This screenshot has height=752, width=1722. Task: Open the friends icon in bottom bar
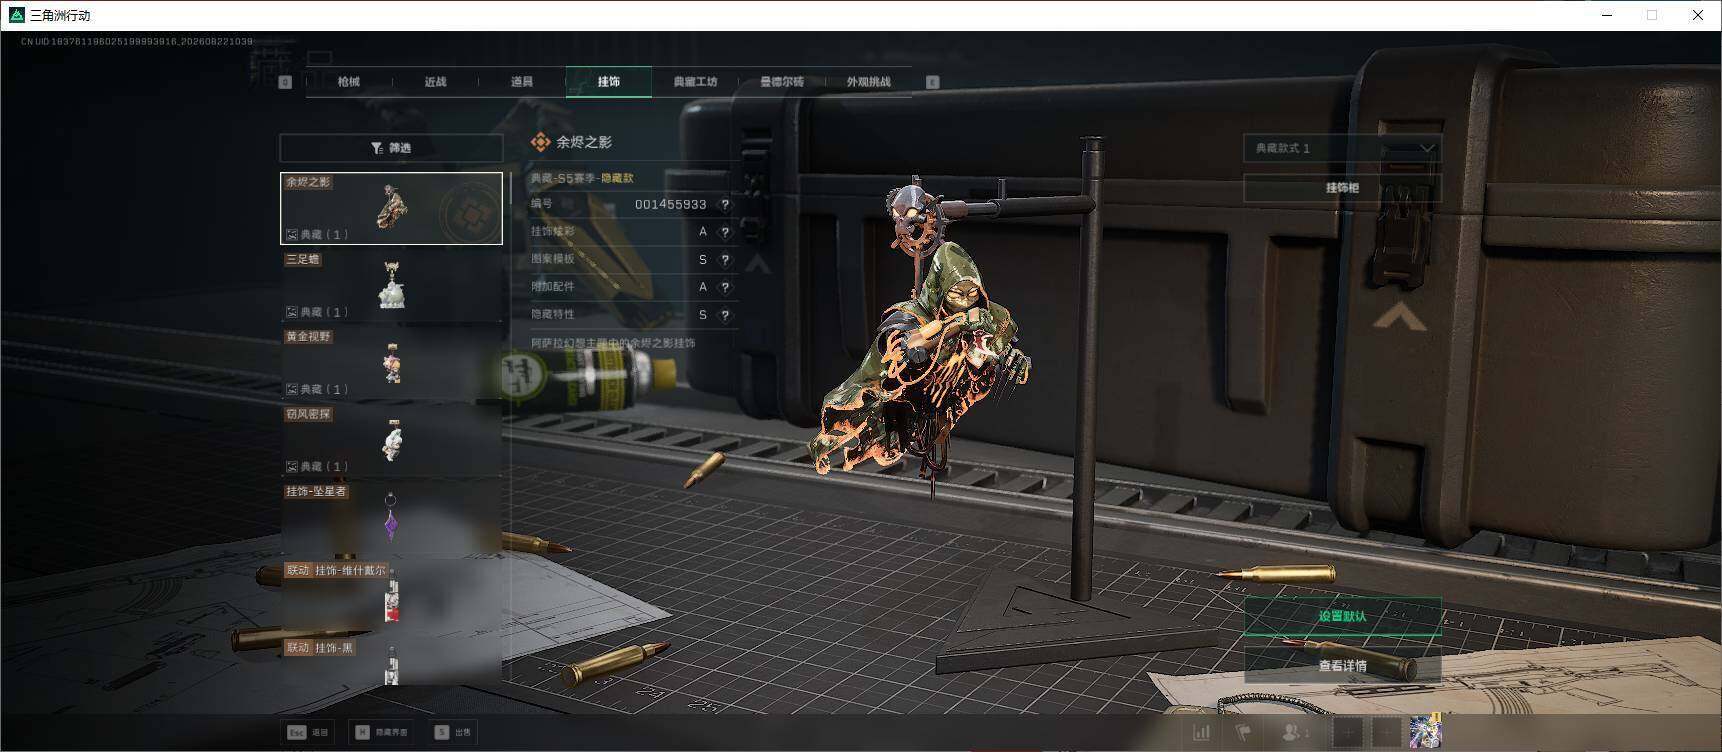click(x=1295, y=733)
